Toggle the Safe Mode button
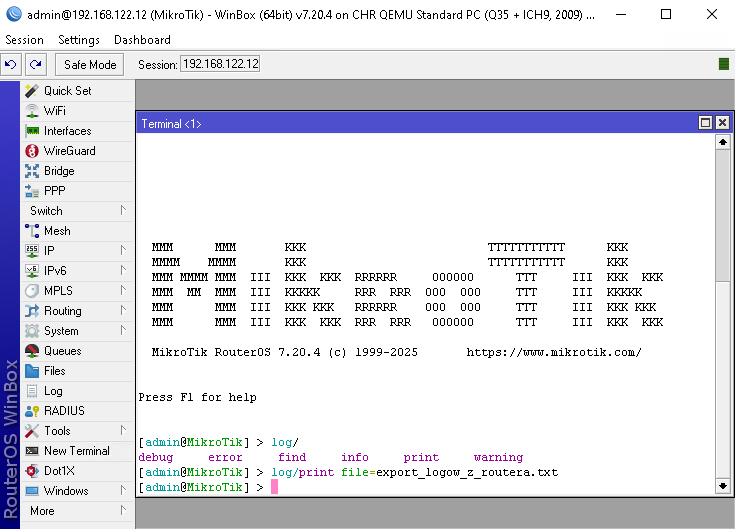The width and height of the screenshot is (735, 529). tap(90, 65)
